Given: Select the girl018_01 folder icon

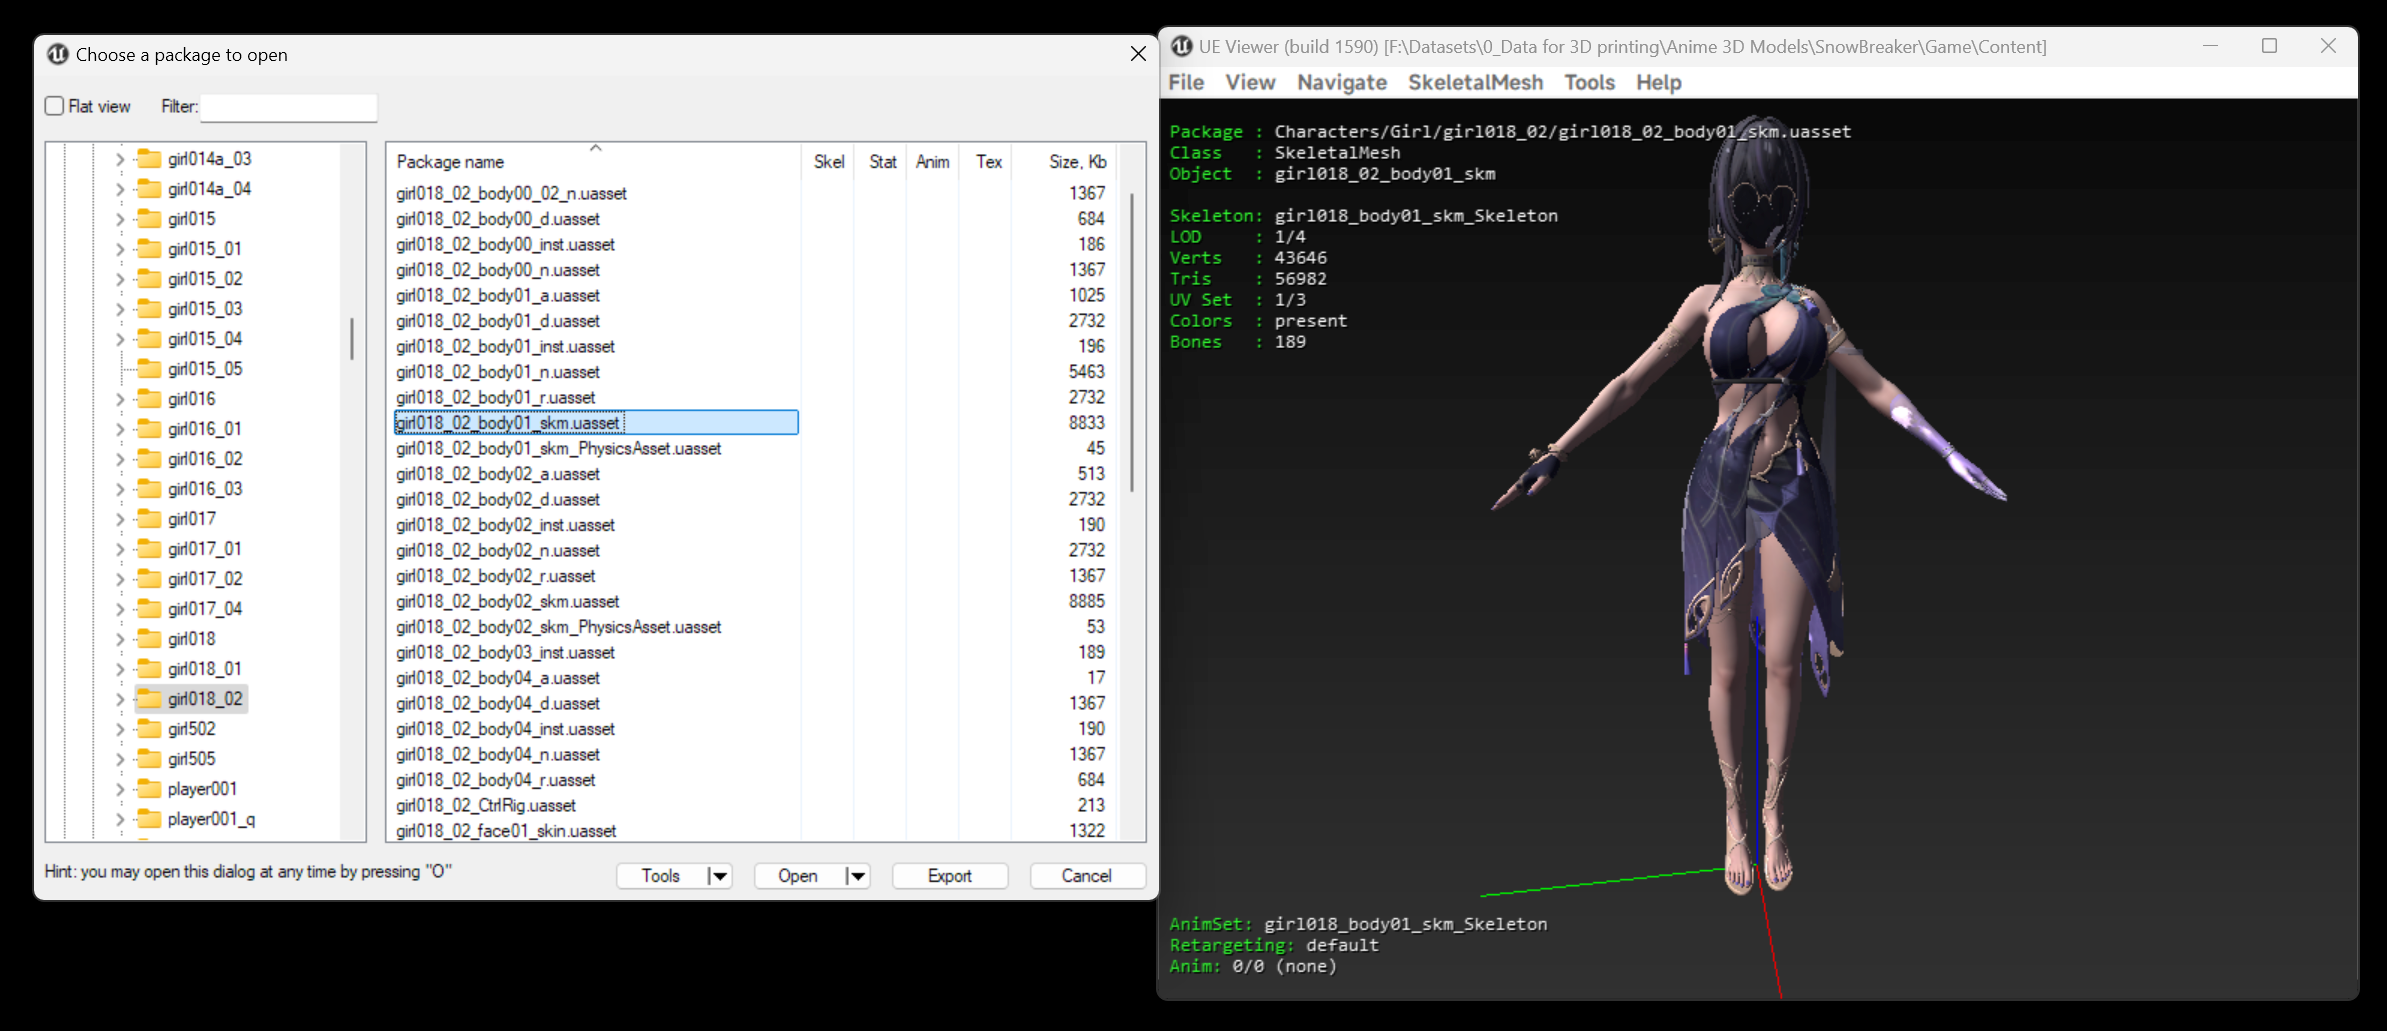Looking at the screenshot, I should coord(149,668).
